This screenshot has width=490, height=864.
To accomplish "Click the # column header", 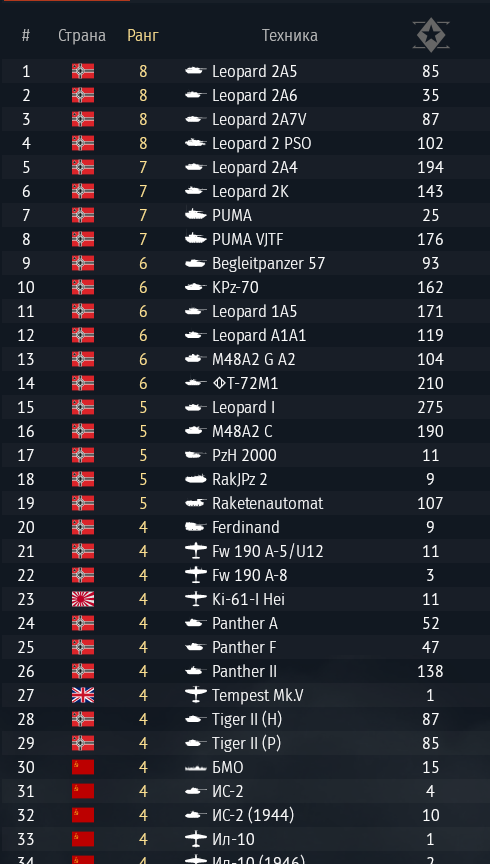I will coord(25,36).
